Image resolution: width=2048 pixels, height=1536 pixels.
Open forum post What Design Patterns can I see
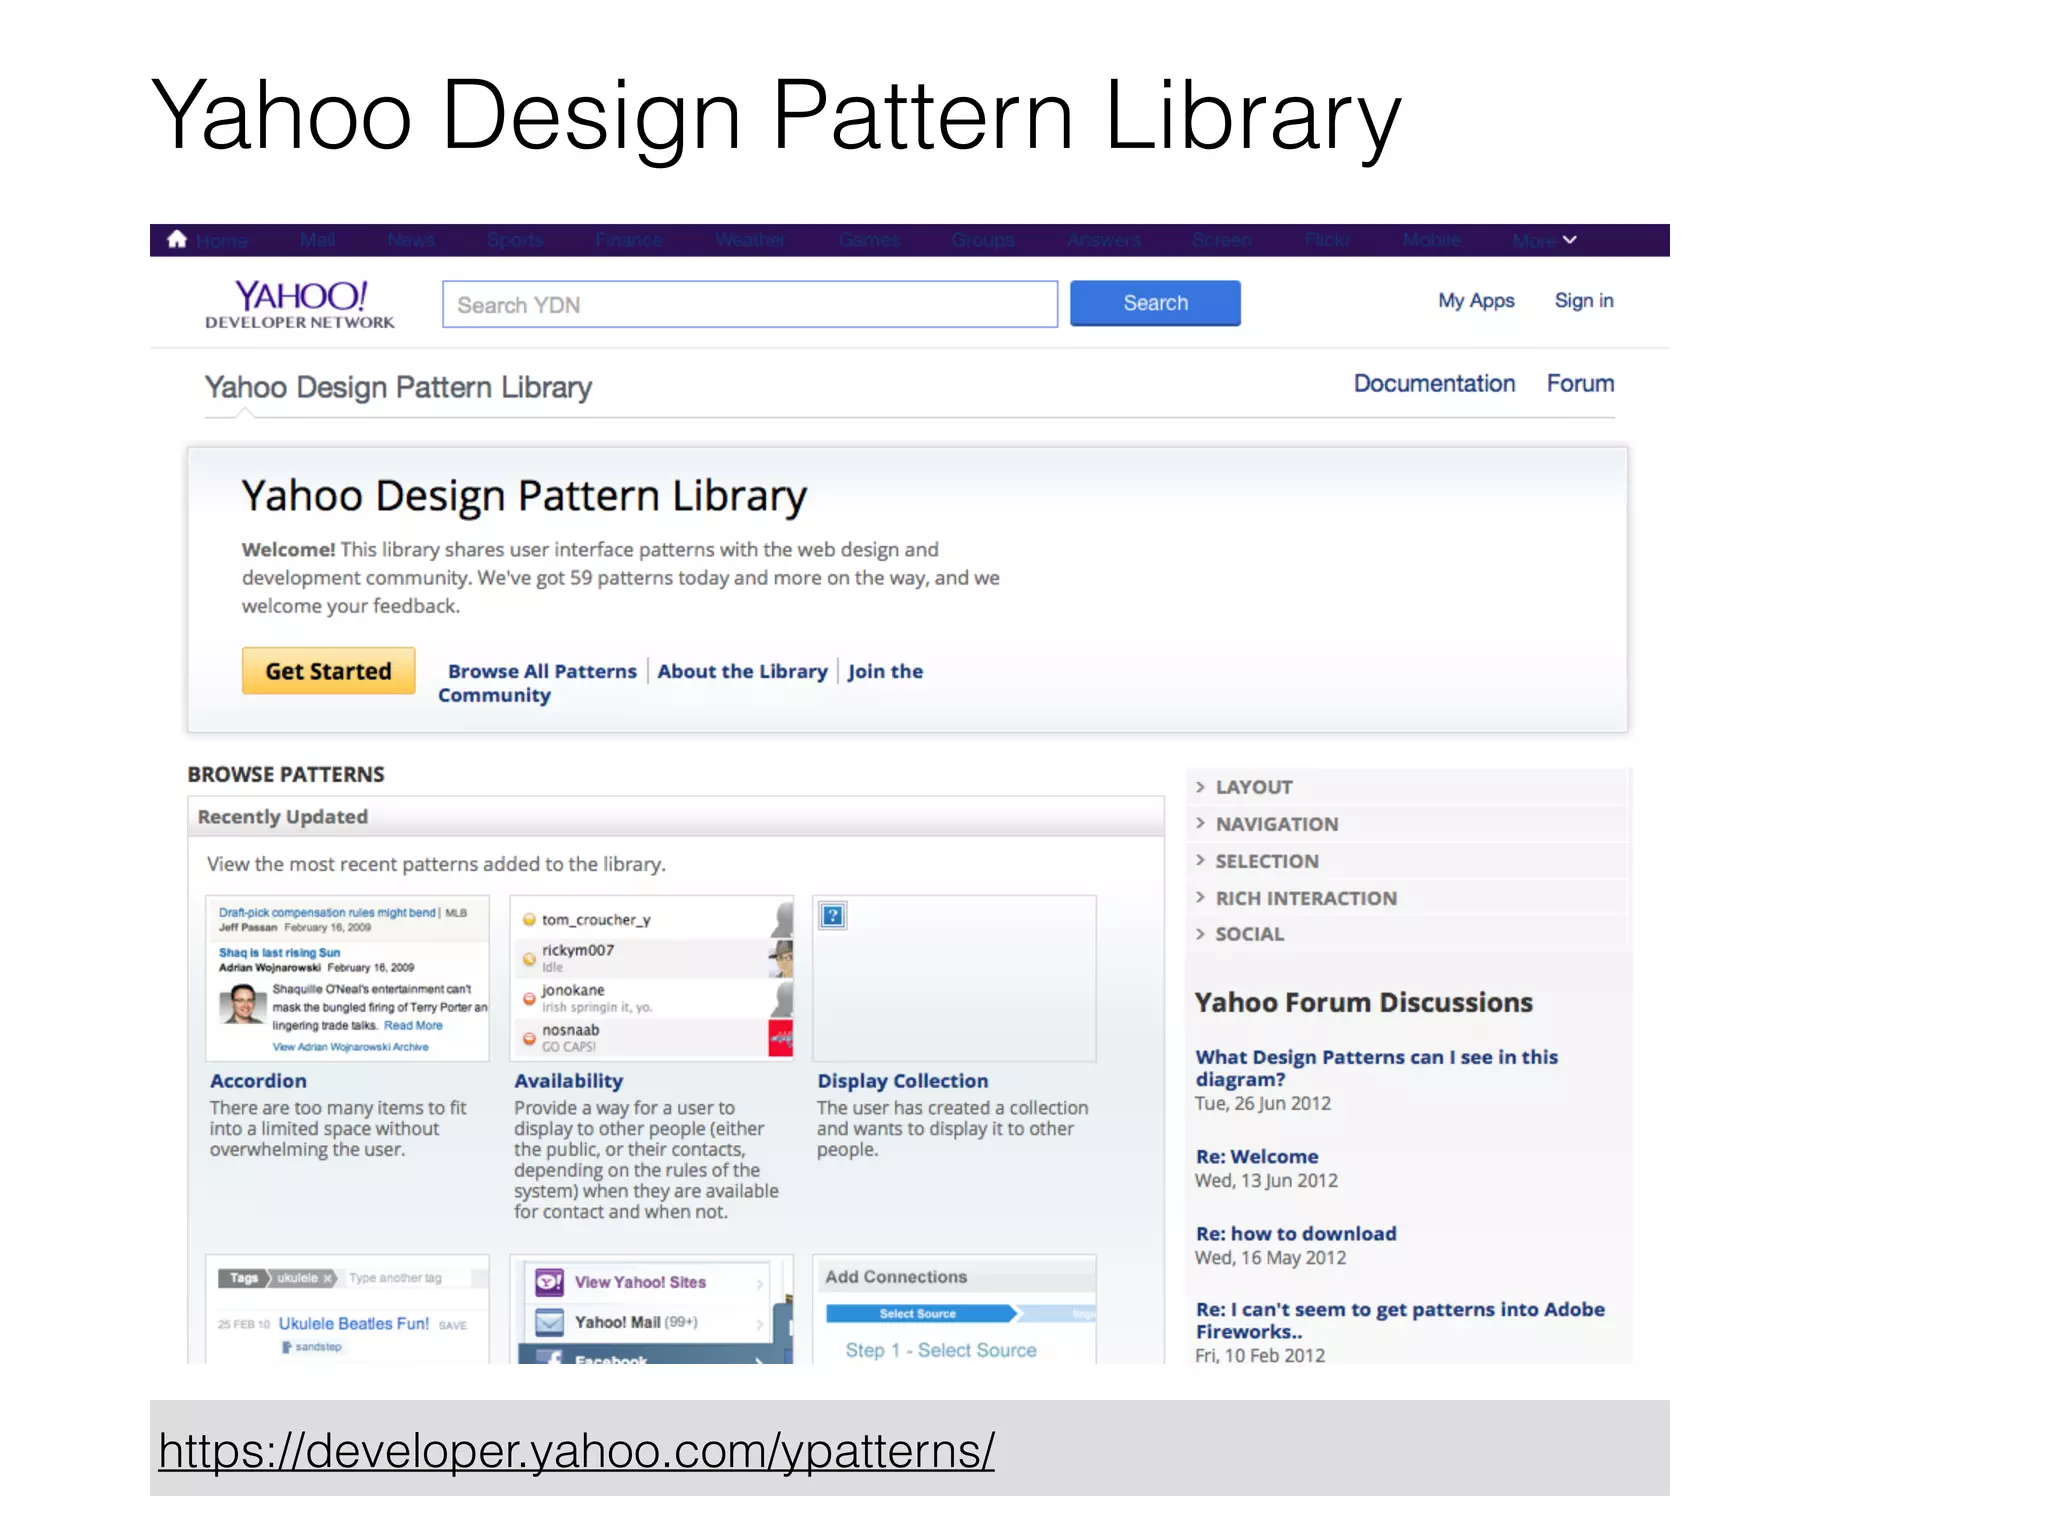click(1376, 1068)
